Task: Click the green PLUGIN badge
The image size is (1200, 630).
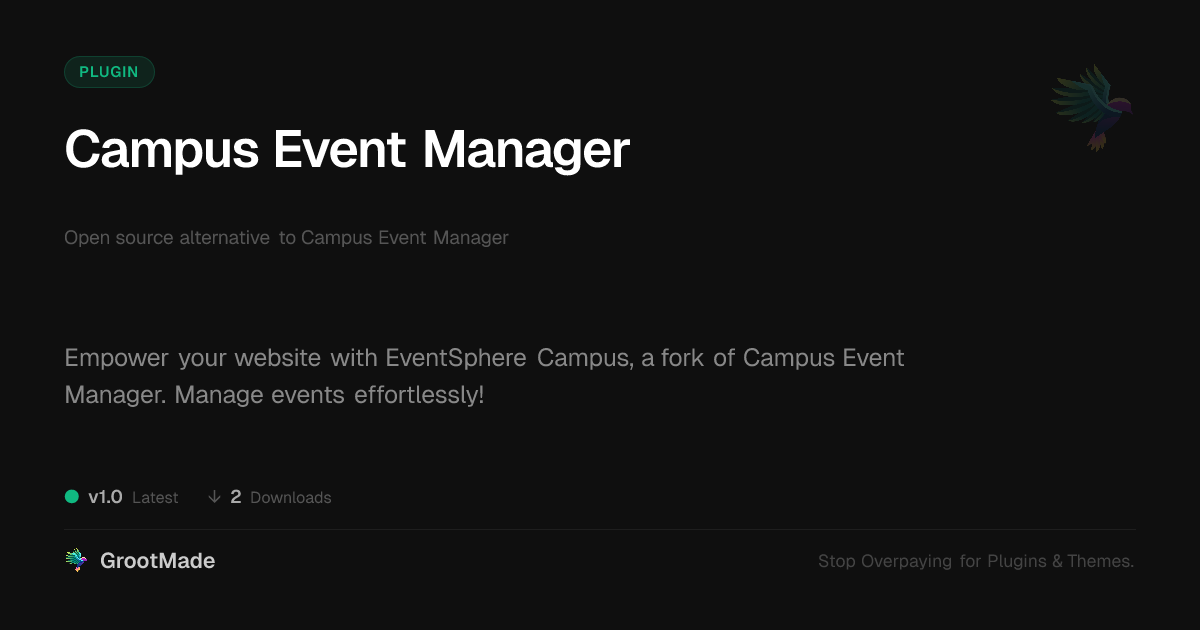Action: 109,72
